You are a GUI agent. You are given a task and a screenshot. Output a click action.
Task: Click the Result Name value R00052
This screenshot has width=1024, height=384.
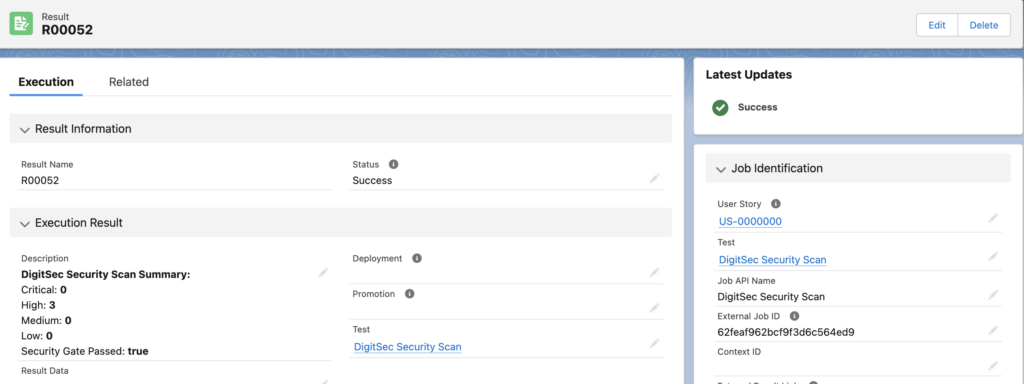pos(40,180)
